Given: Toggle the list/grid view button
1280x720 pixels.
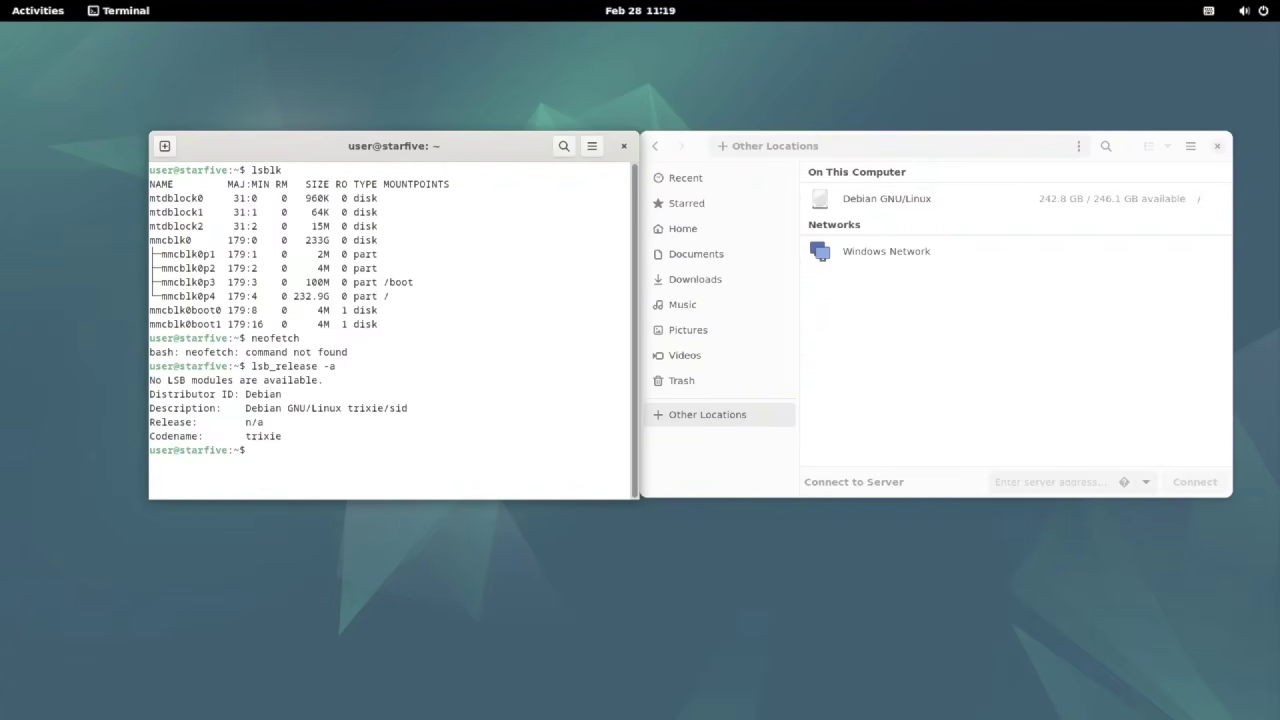Looking at the screenshot, I should [x=1149, y=146].
